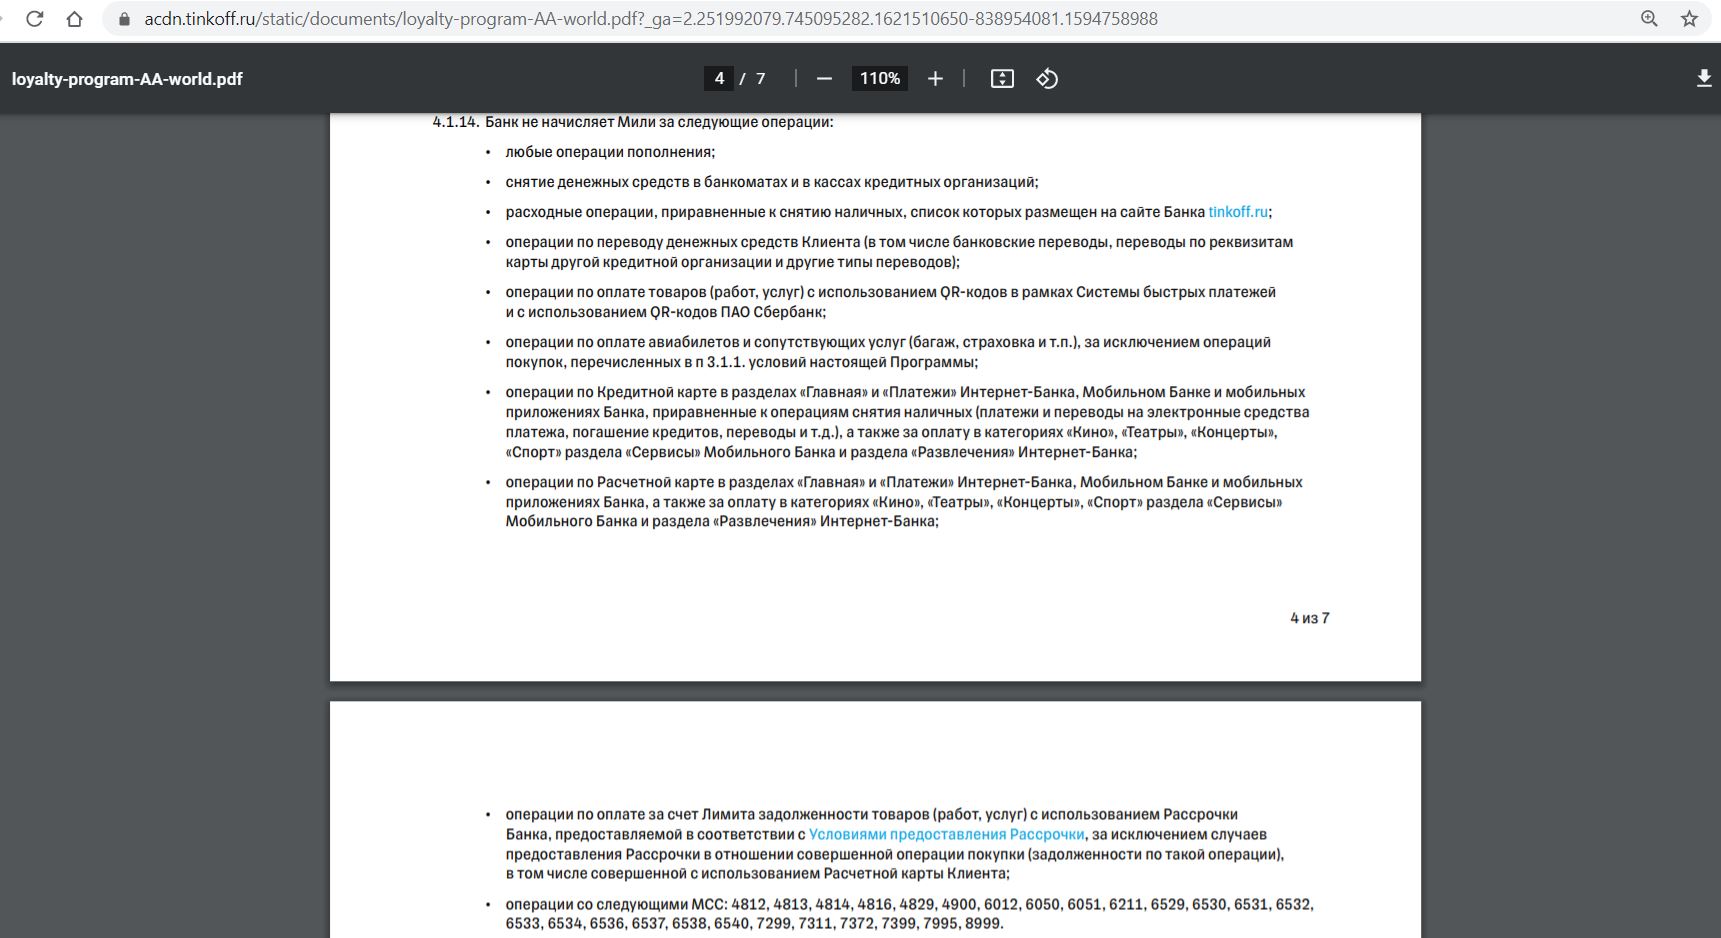This screenshot has height=938, width=1721.
Task: Focus the address bar URL
Action: [x=651, y=19]
